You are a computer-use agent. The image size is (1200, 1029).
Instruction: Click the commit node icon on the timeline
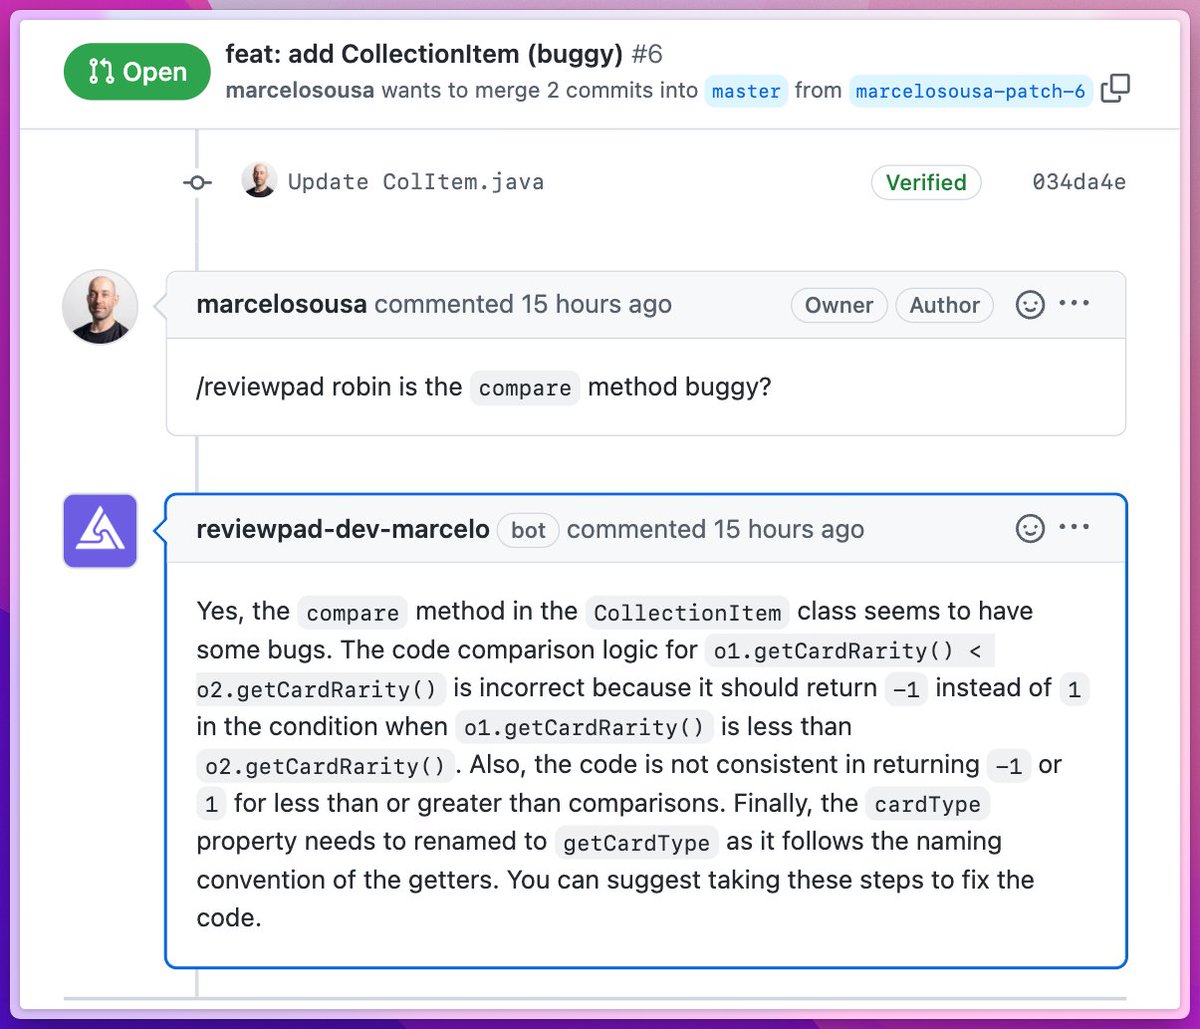tap(196, 182)
